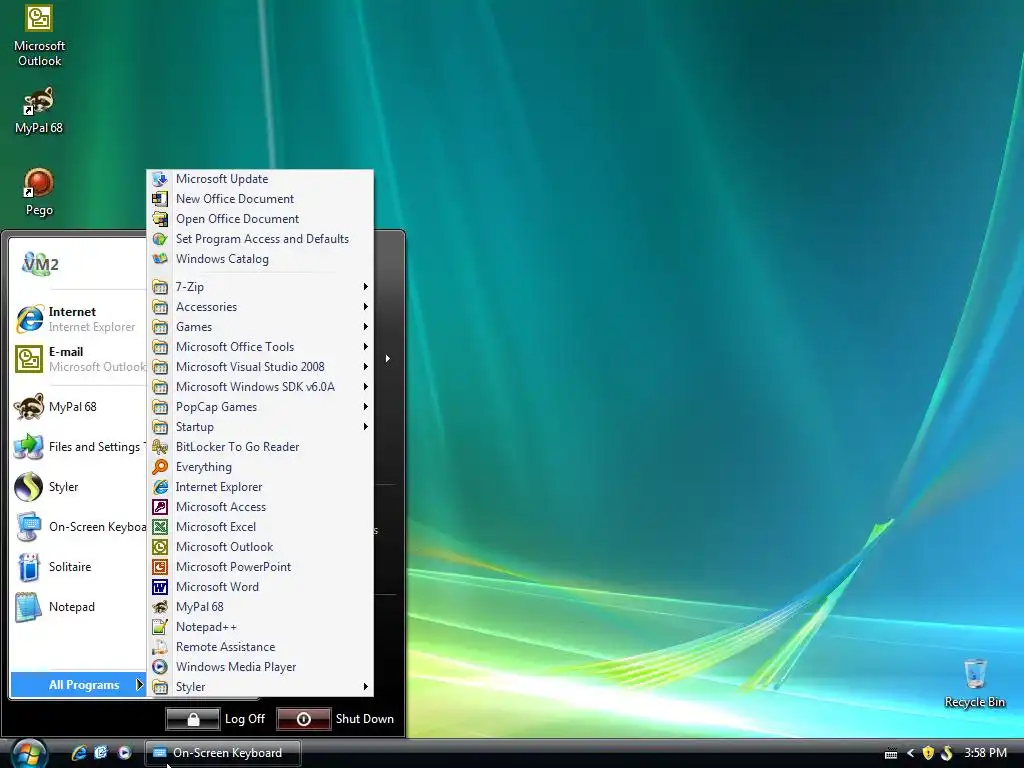The height and width of the screenshot is (768, 1024).
Task: Open Recycle Bin on desktop
Action: tap(974, 684)
